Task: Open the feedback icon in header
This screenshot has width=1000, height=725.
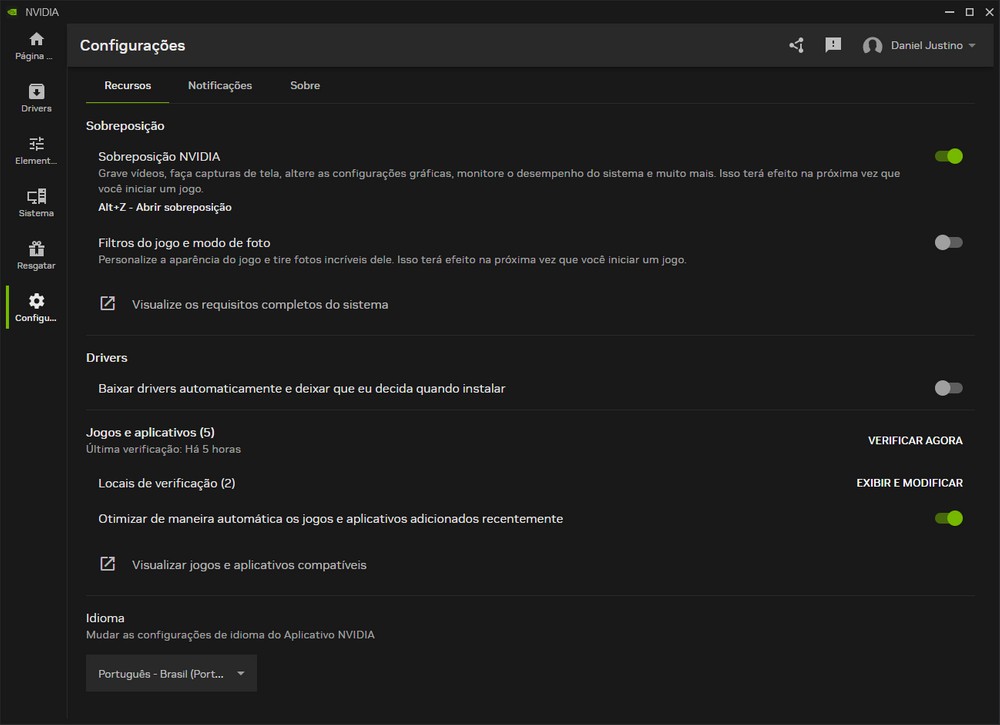Action: point(833,45)
